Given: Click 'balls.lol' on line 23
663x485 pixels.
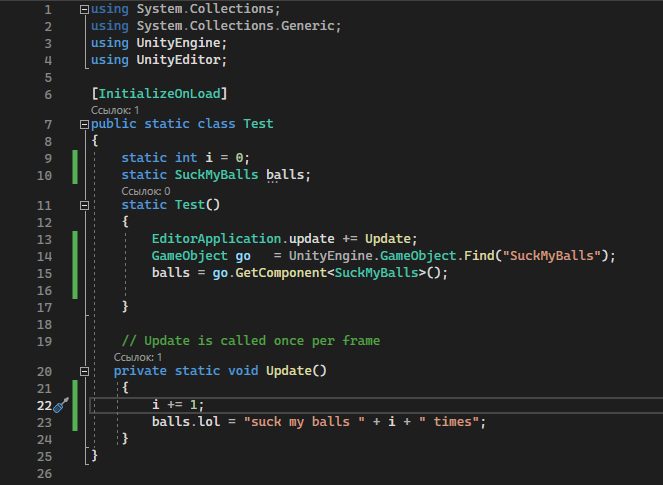Looking at the screenshot, I should [186, 422].
